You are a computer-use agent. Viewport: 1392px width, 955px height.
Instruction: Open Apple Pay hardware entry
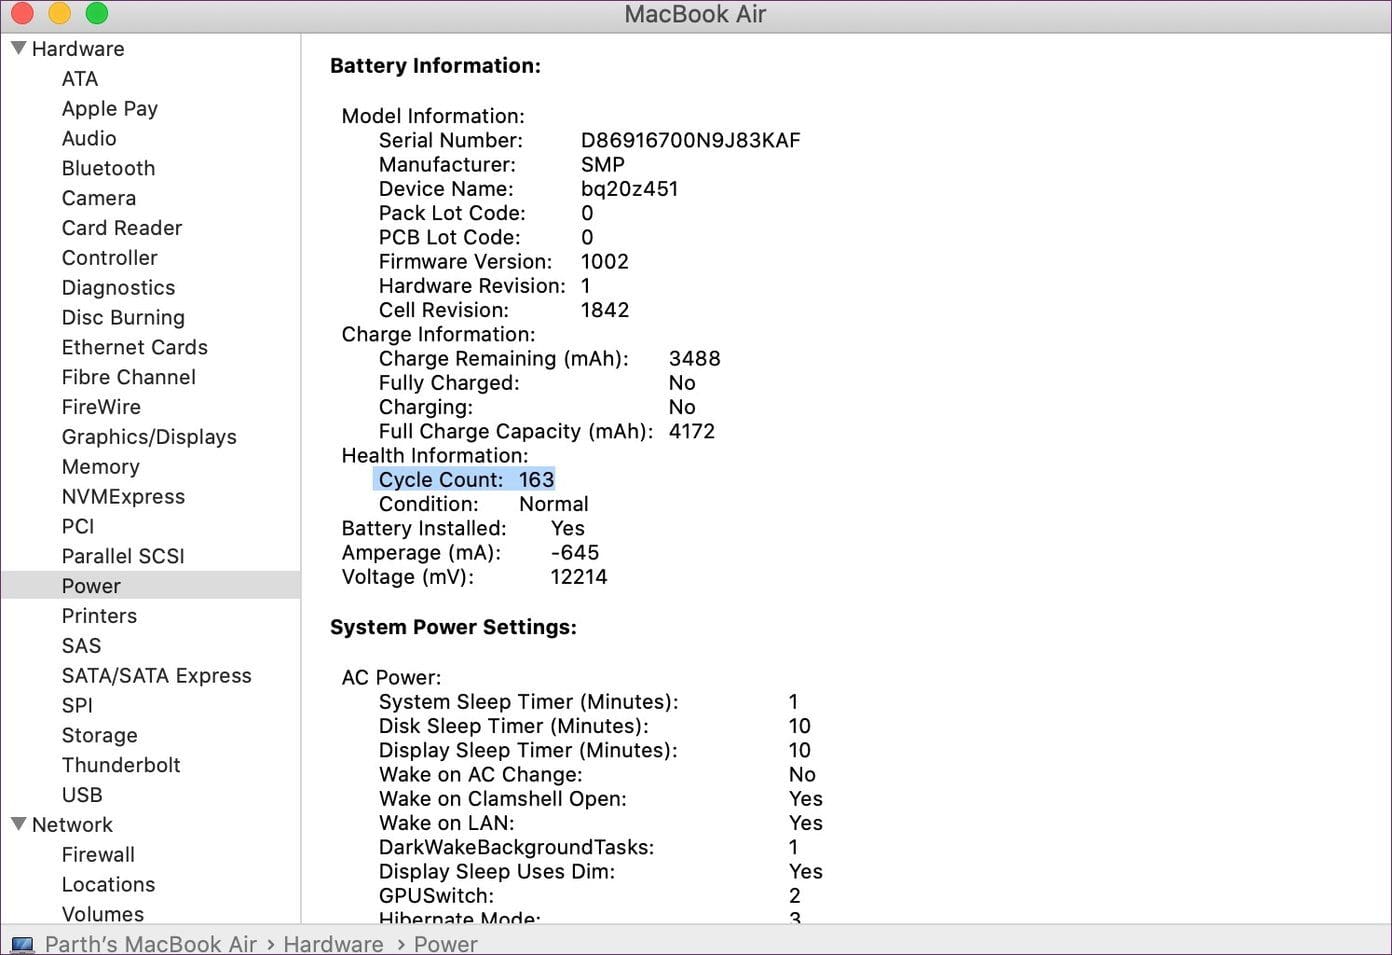(110, 109)
